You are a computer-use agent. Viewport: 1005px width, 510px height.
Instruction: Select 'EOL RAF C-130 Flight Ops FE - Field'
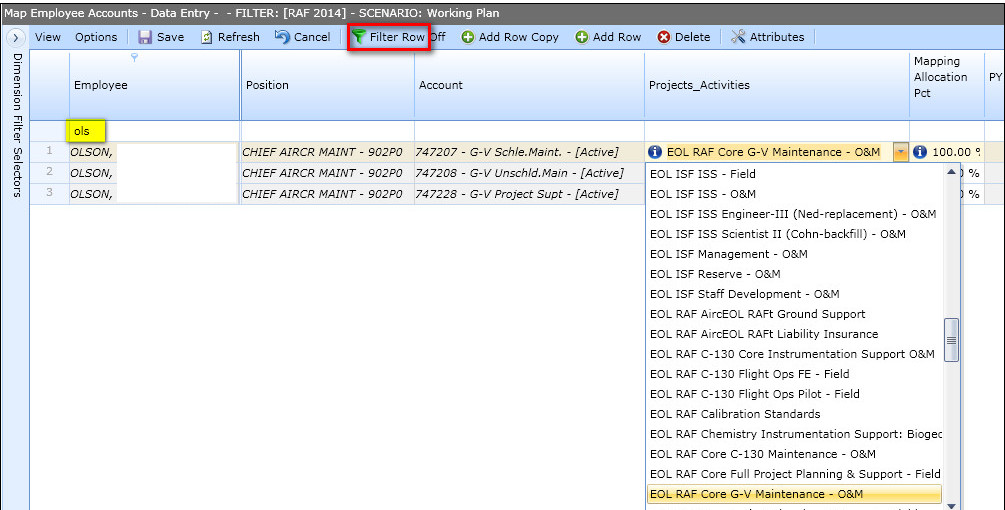pyautogui.click(x=795, y=374)
